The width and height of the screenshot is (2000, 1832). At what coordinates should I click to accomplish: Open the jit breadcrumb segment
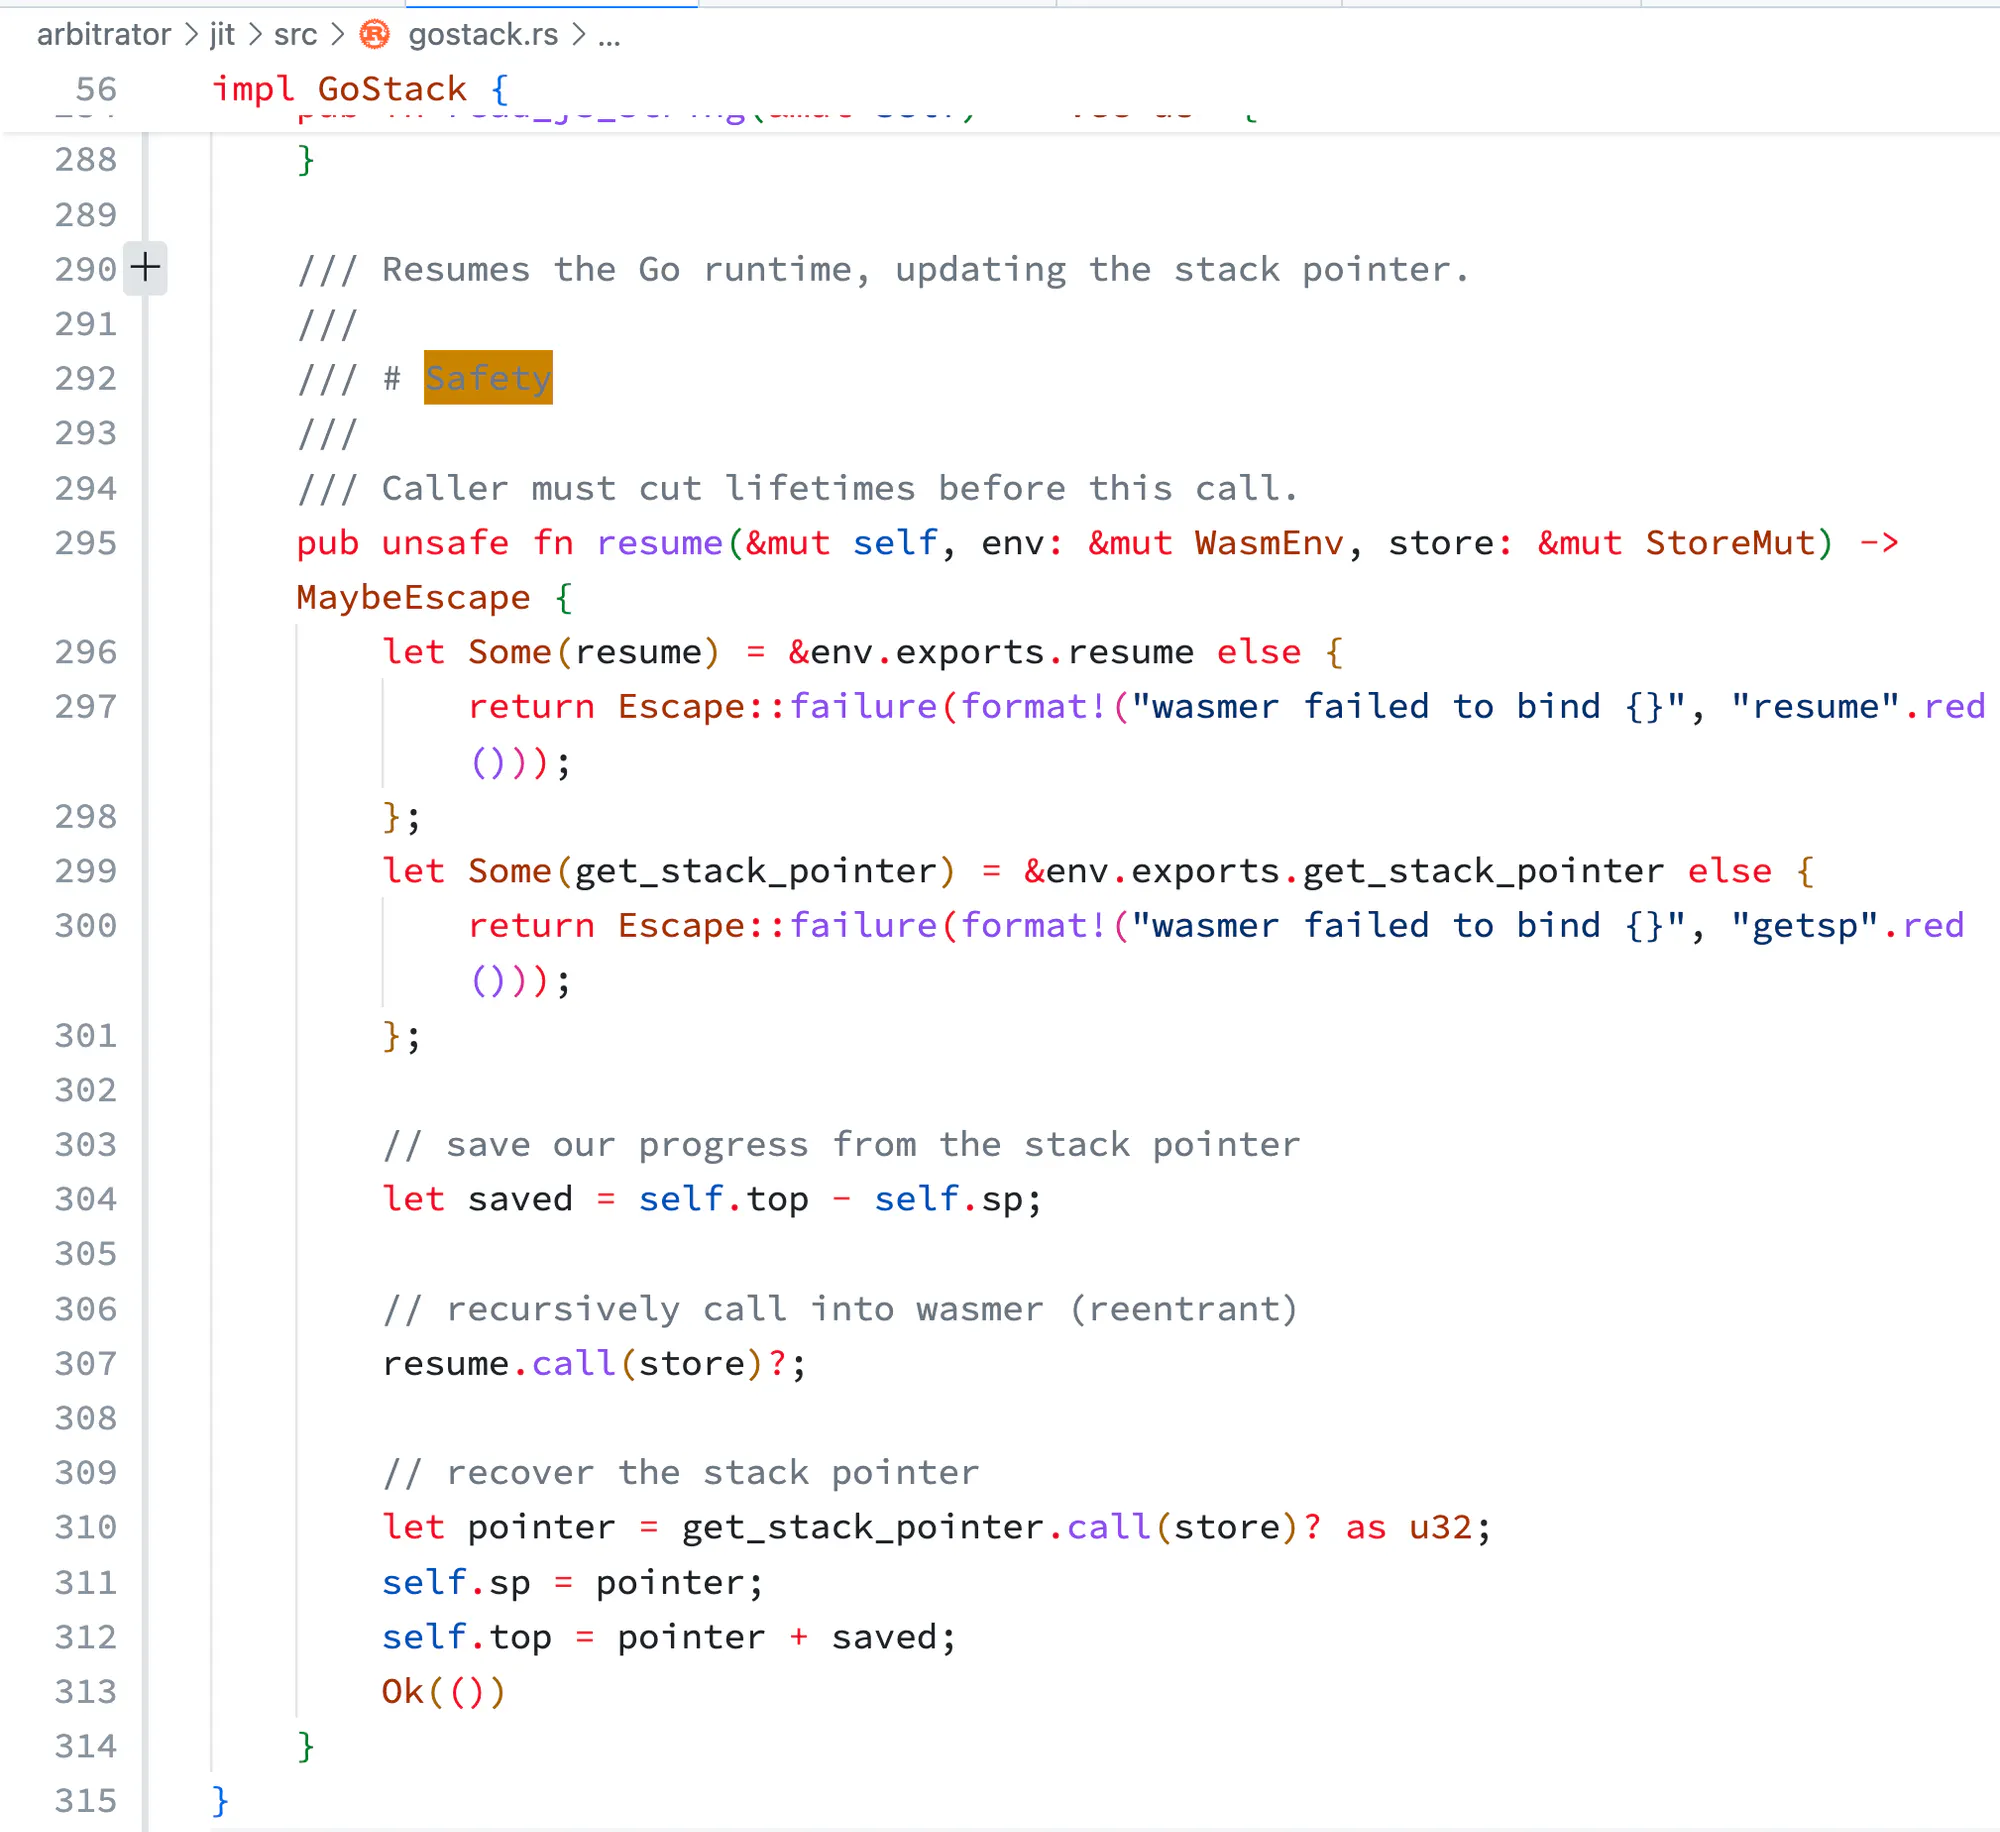(x=222, y=35)
